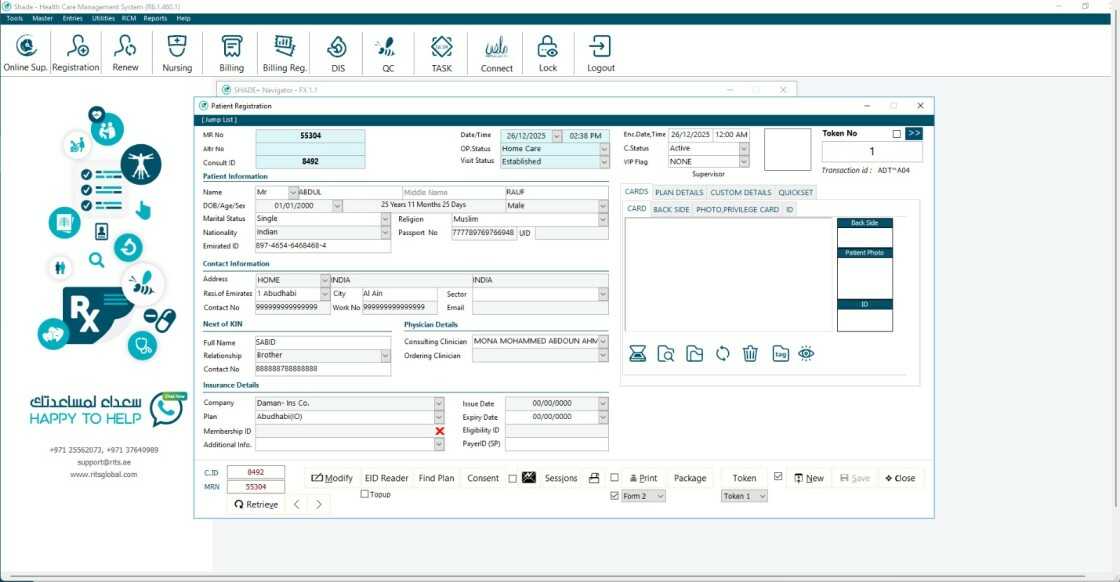The height and width of the screenshot is (582, 1120).
Task: Click the search-document icon under card preview
Action: 666,353
